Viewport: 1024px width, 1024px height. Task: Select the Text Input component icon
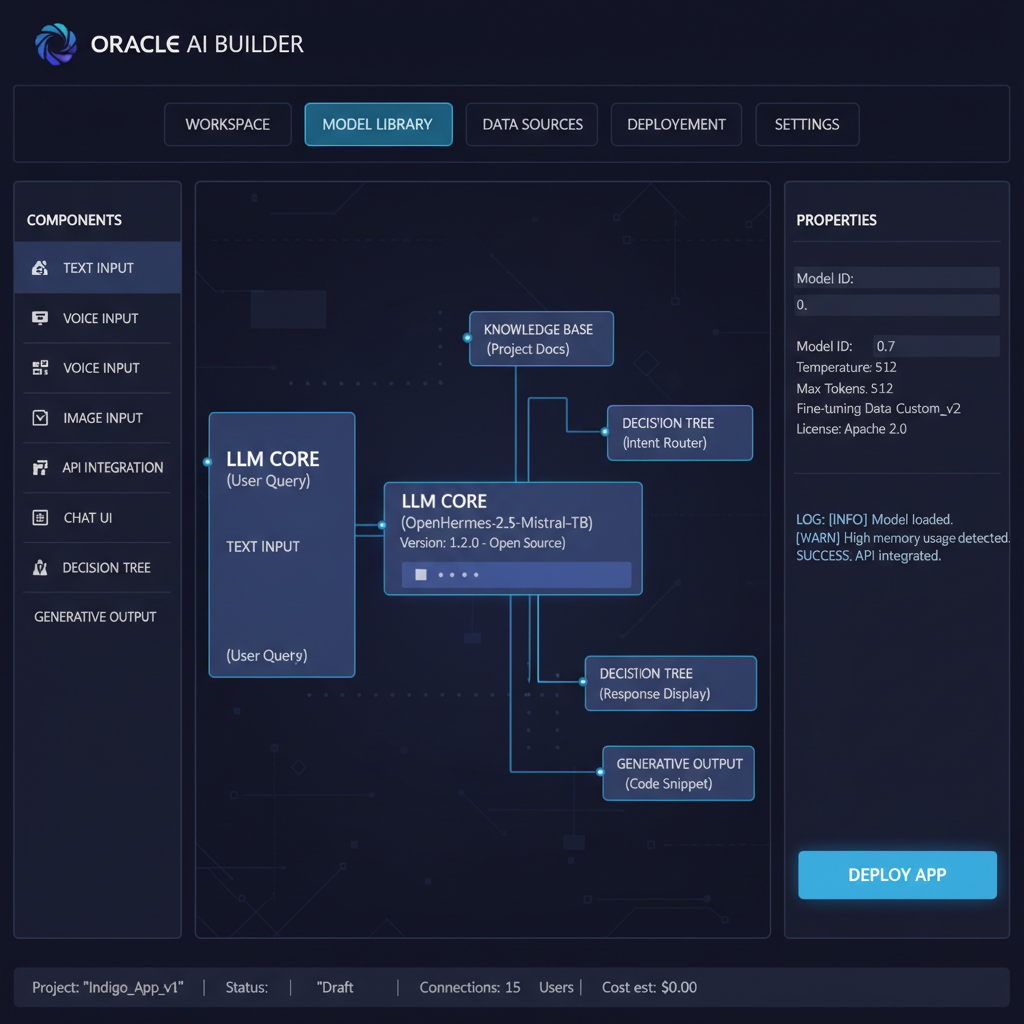click(x=40, y=268)
